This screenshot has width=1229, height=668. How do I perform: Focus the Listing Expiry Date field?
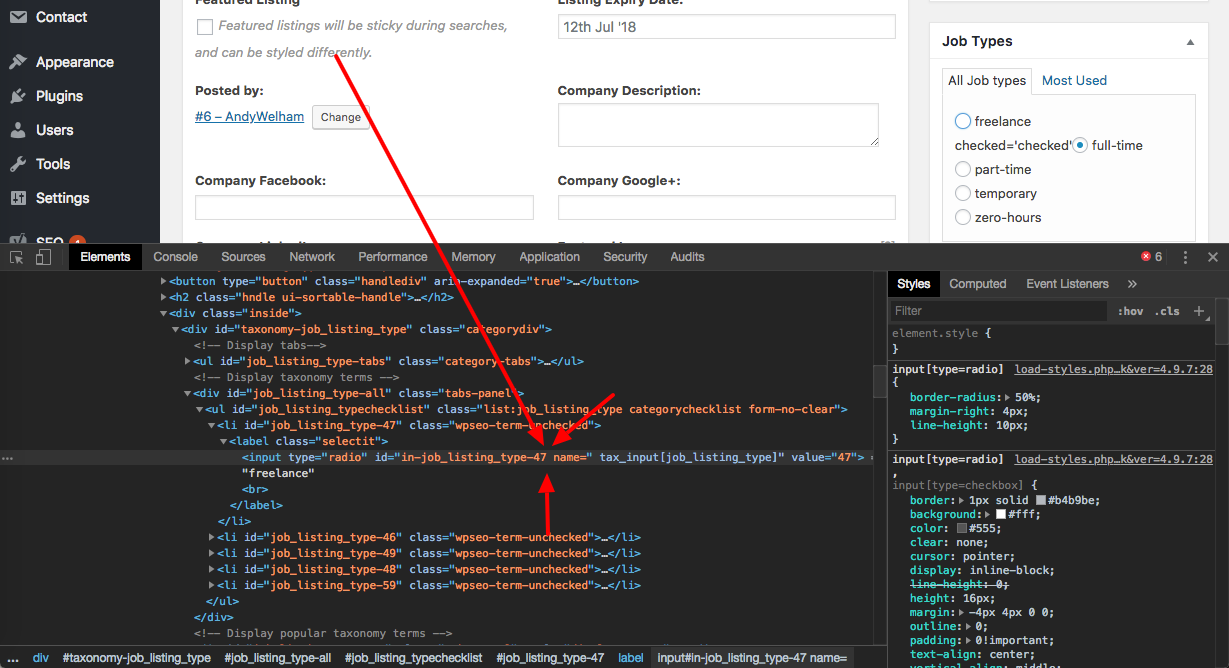726,27
